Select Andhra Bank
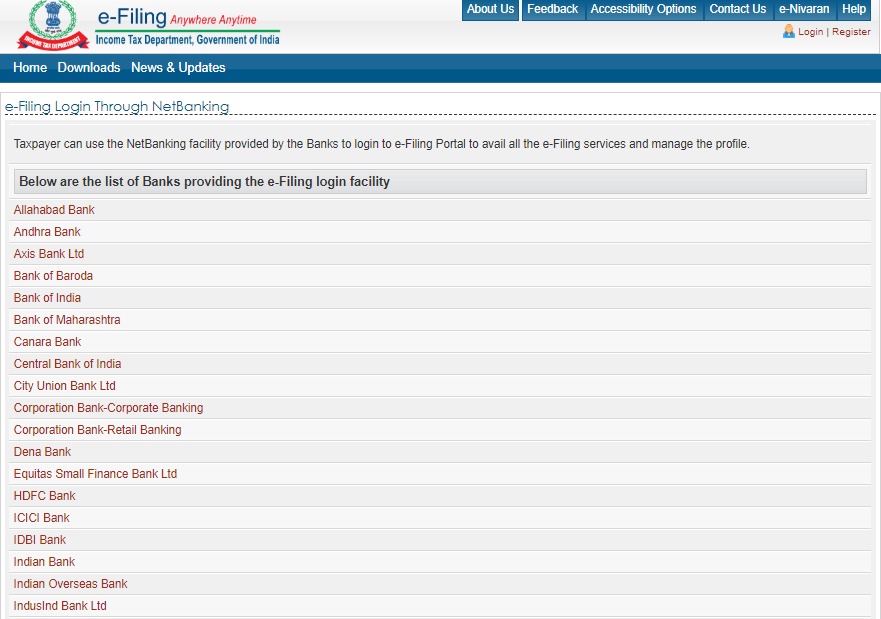This screenshot has width=881, height=619. [x=47, y=231]
